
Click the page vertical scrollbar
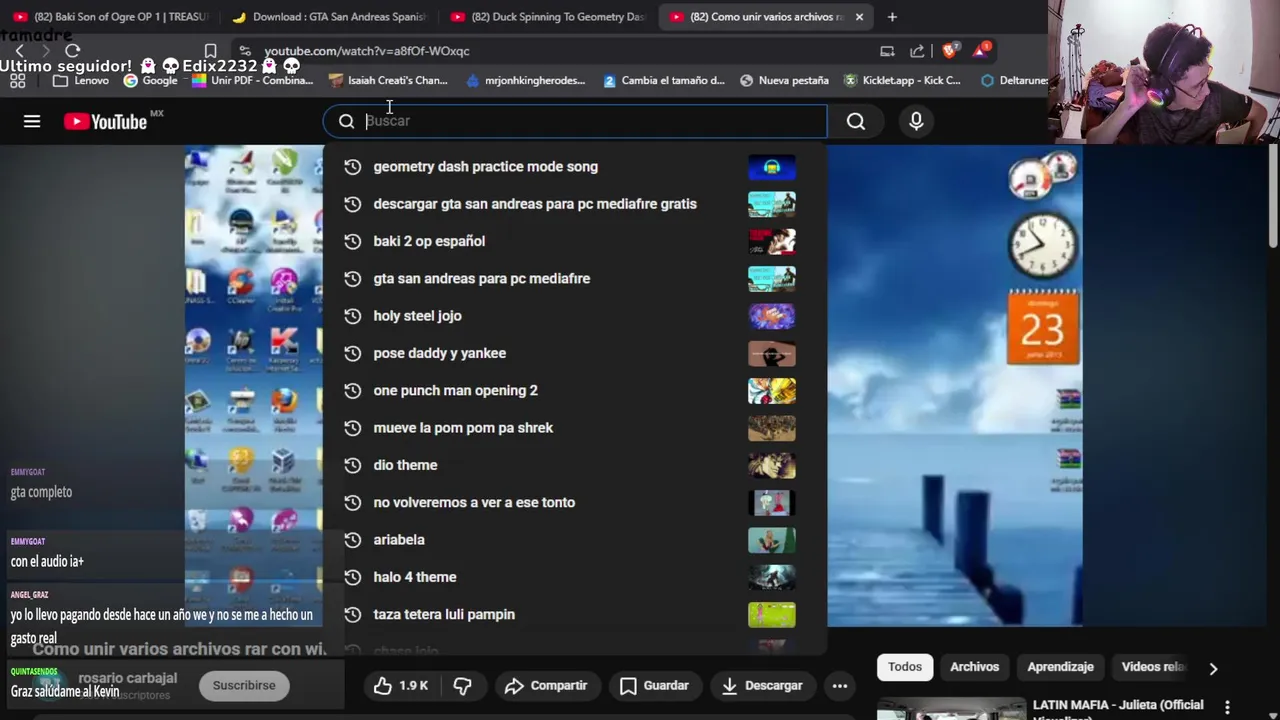pyautogui.click(x=1273, y=195)
